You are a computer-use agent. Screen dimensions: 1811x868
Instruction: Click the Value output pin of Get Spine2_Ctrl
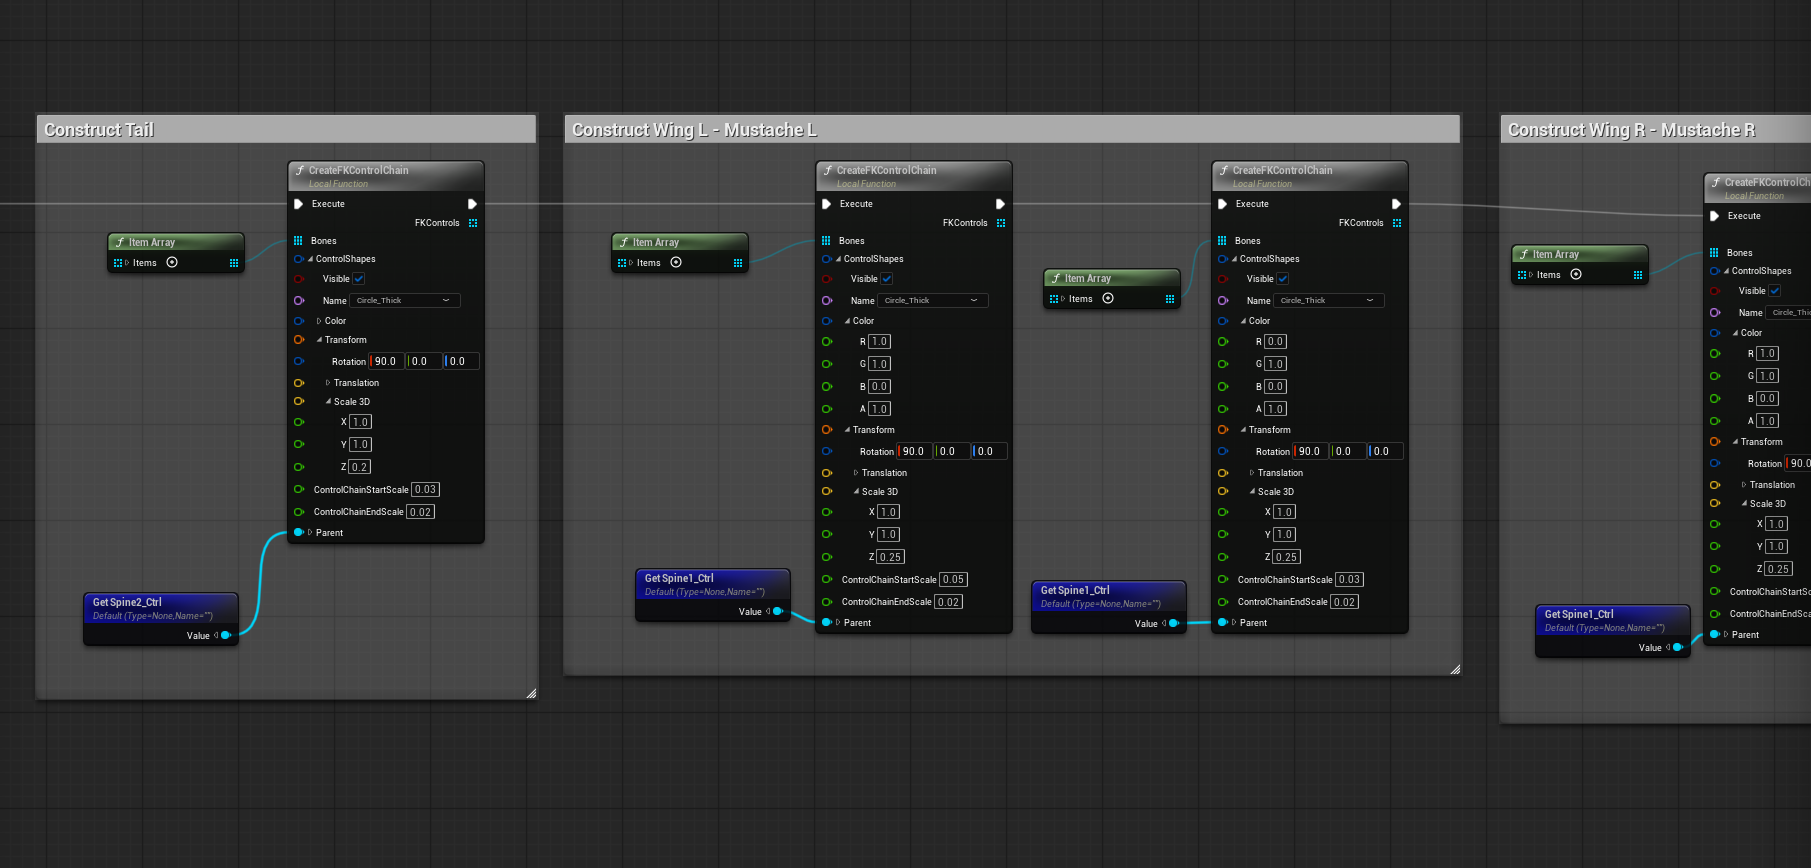[226, 635]
